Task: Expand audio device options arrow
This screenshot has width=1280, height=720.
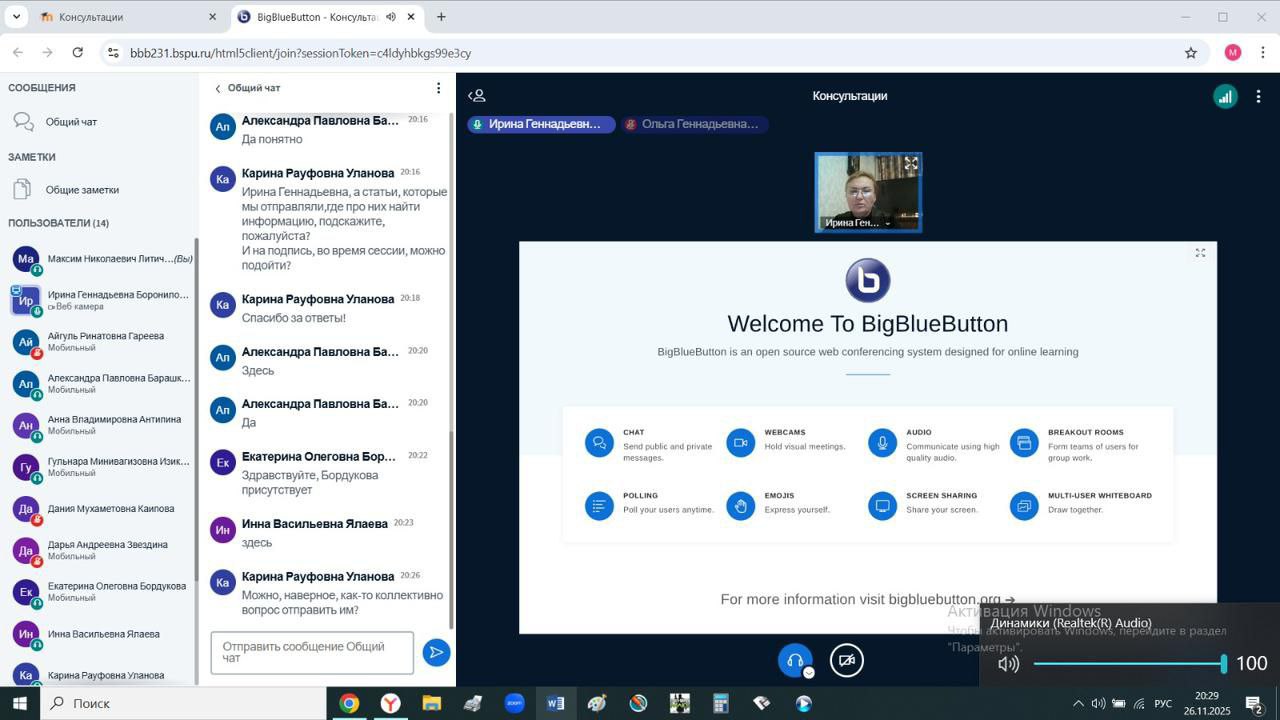Action: [809, 673]
